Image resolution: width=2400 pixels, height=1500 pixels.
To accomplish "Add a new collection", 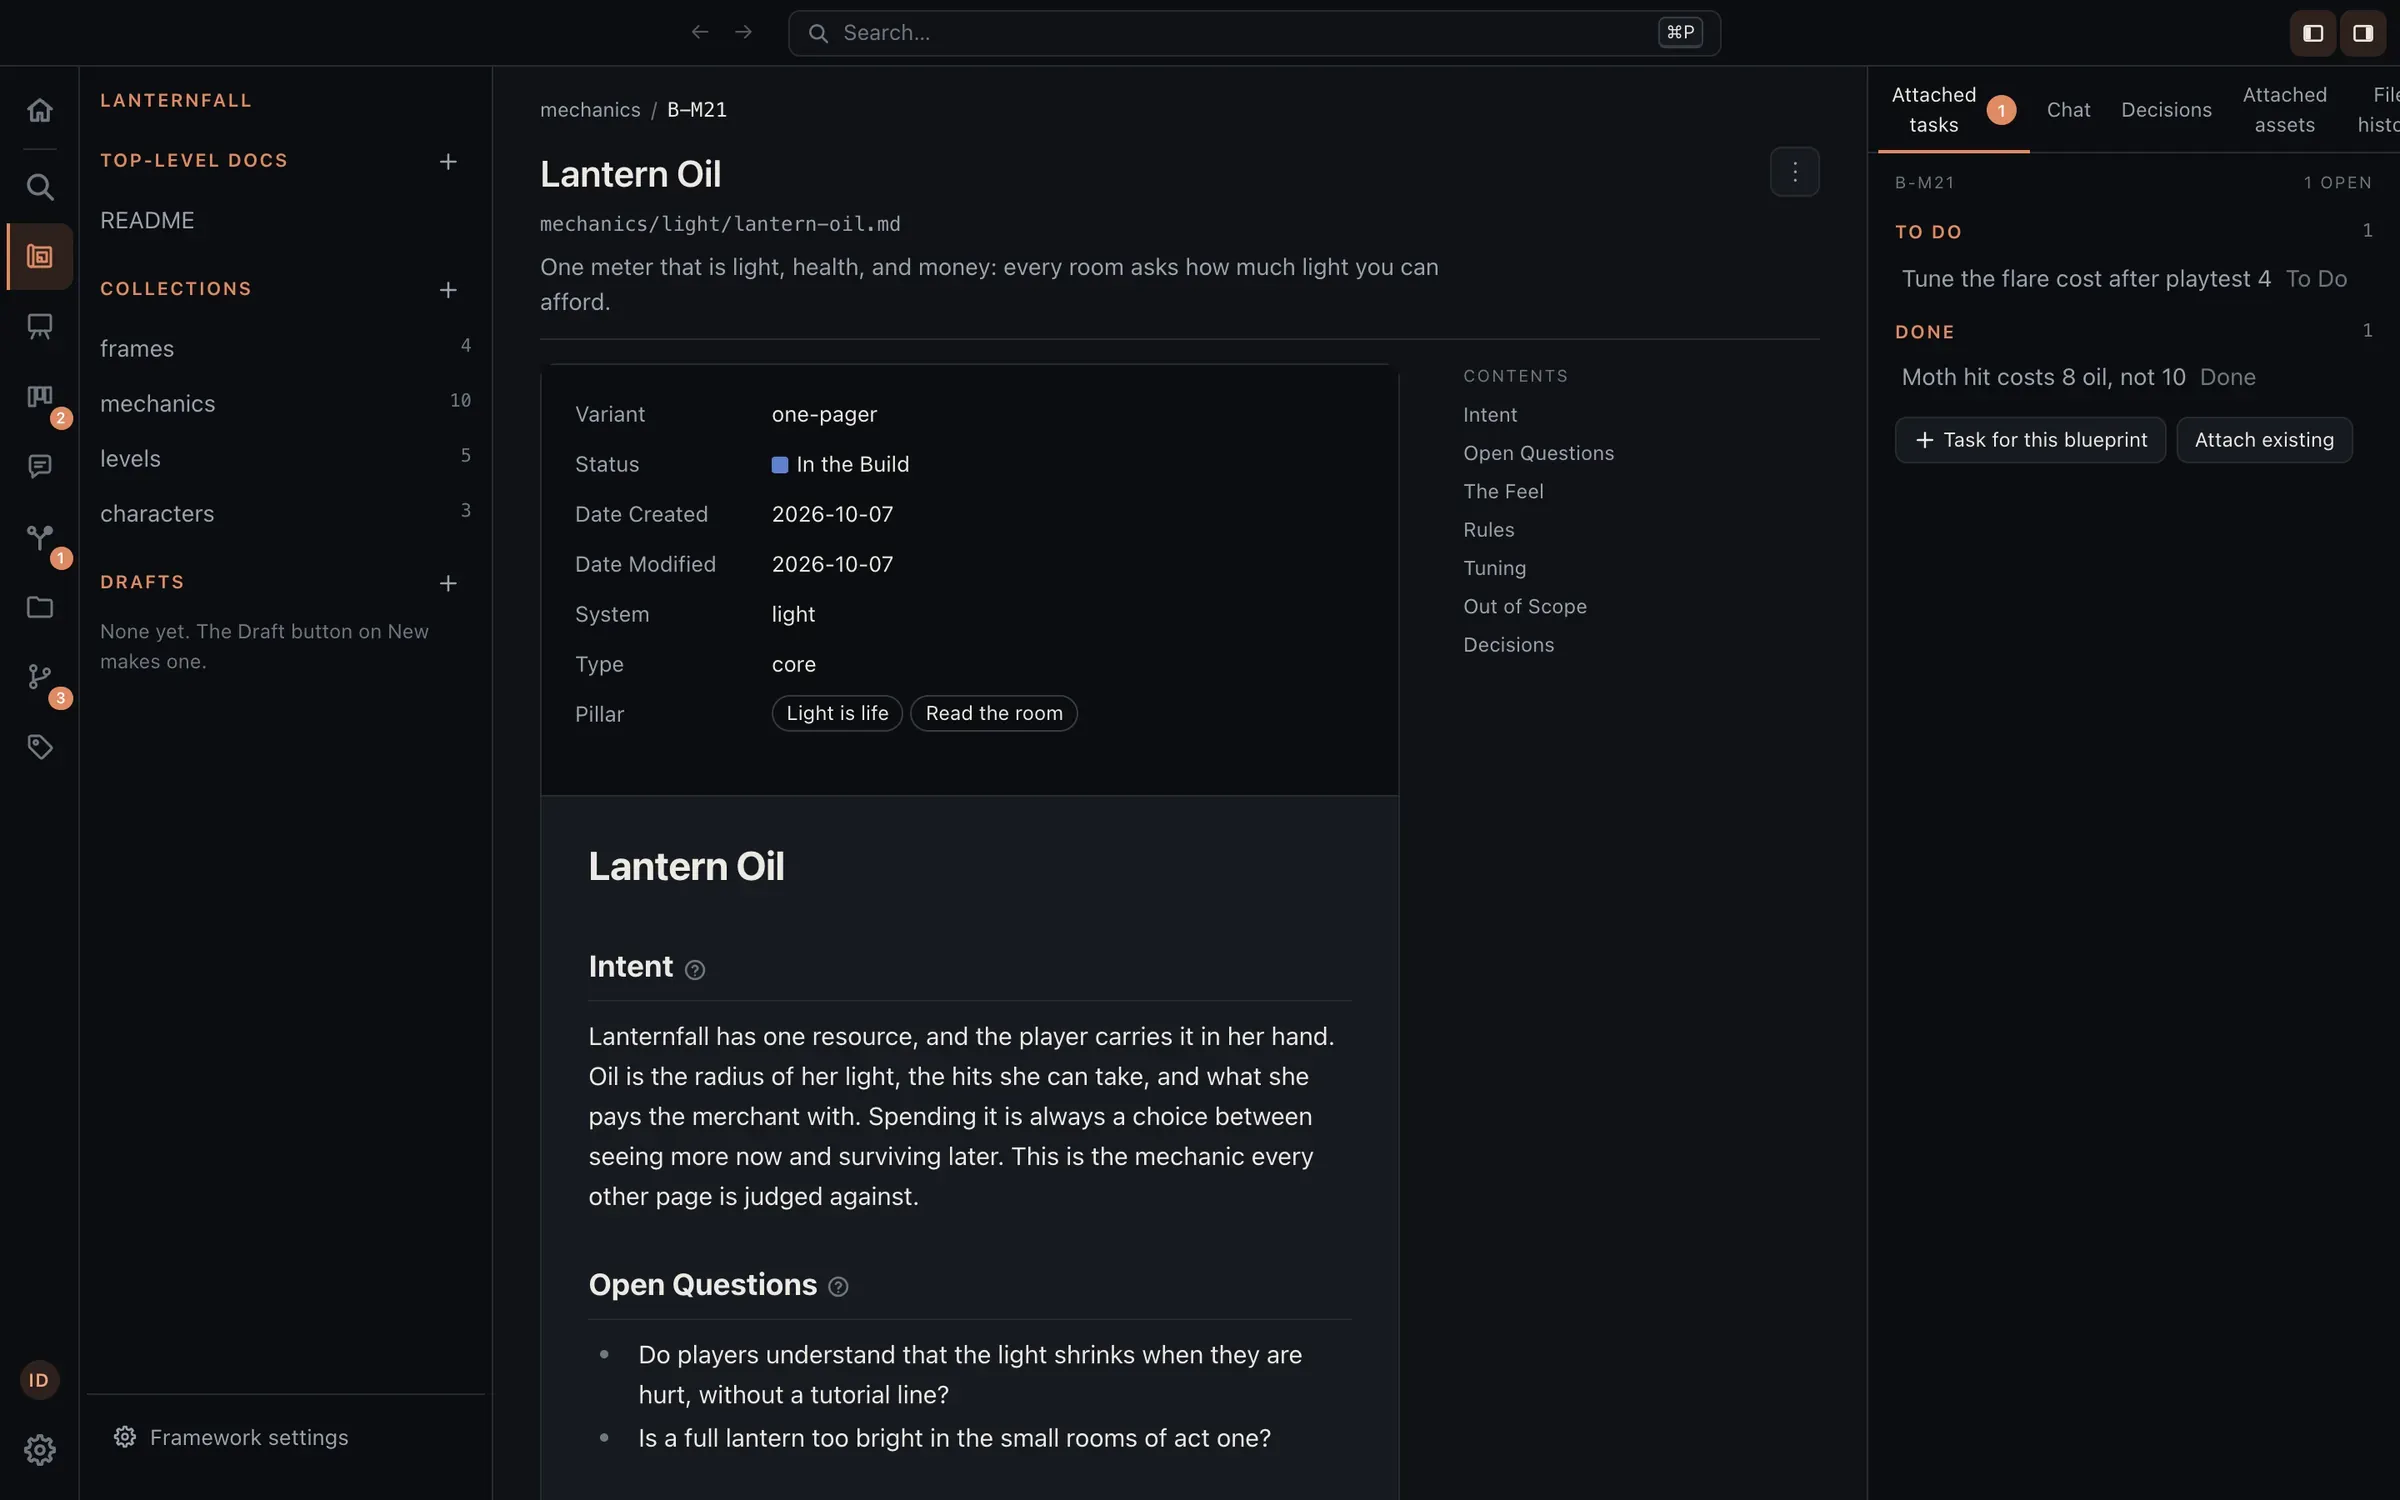I will [448, 290].
